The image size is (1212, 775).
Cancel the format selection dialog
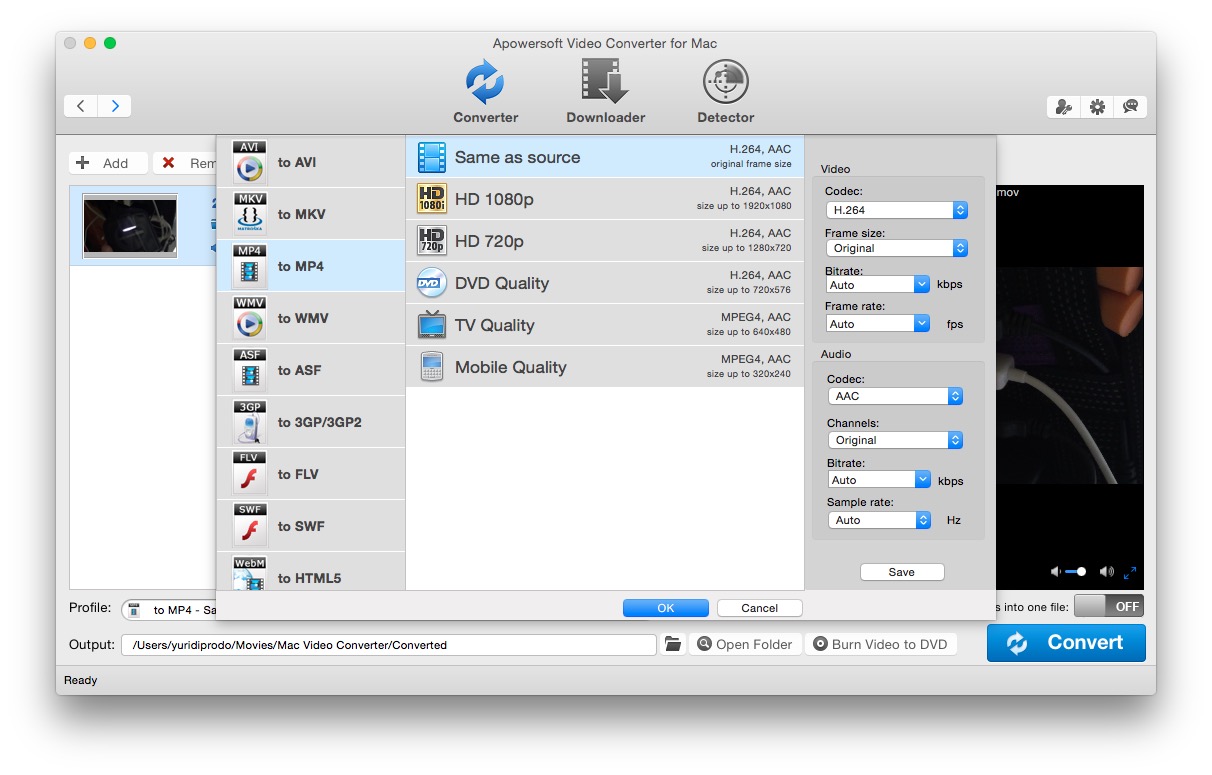tap(760, 608)
